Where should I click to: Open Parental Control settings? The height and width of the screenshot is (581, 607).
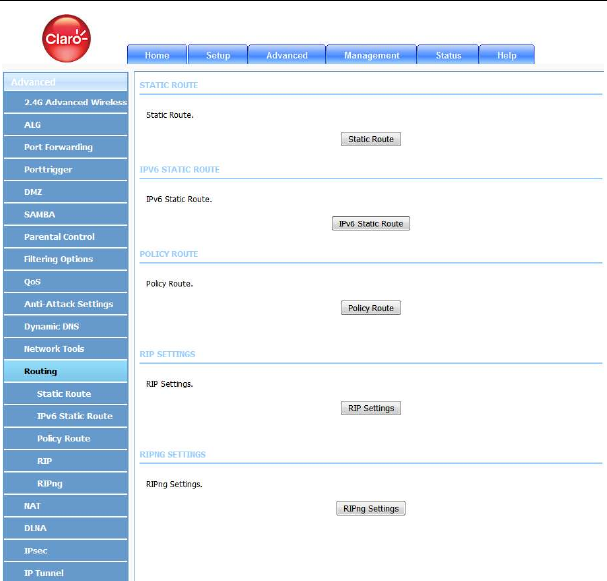pos(65,237)
